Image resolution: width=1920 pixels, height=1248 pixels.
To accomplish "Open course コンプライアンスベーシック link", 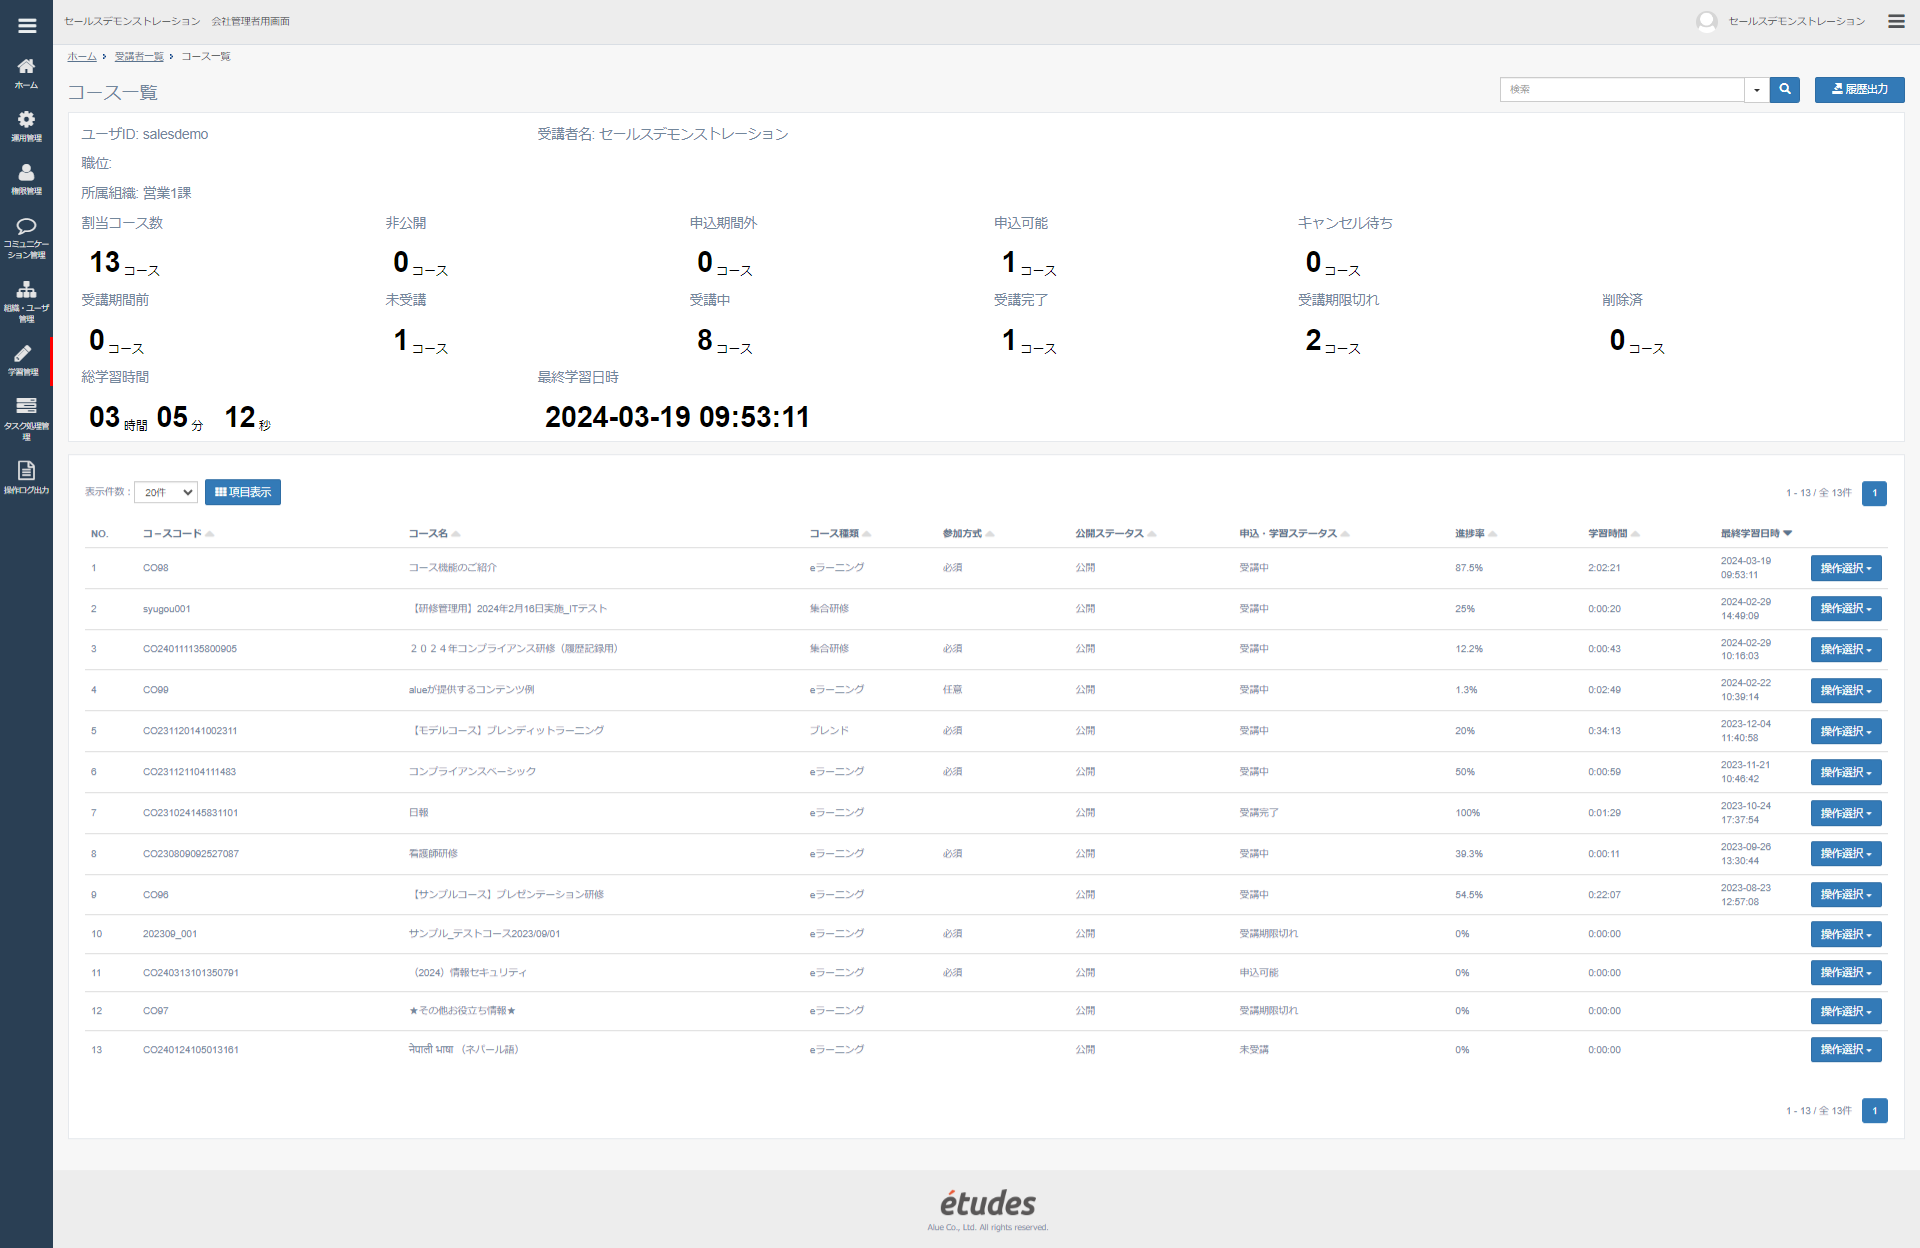I will click(472, 772).
